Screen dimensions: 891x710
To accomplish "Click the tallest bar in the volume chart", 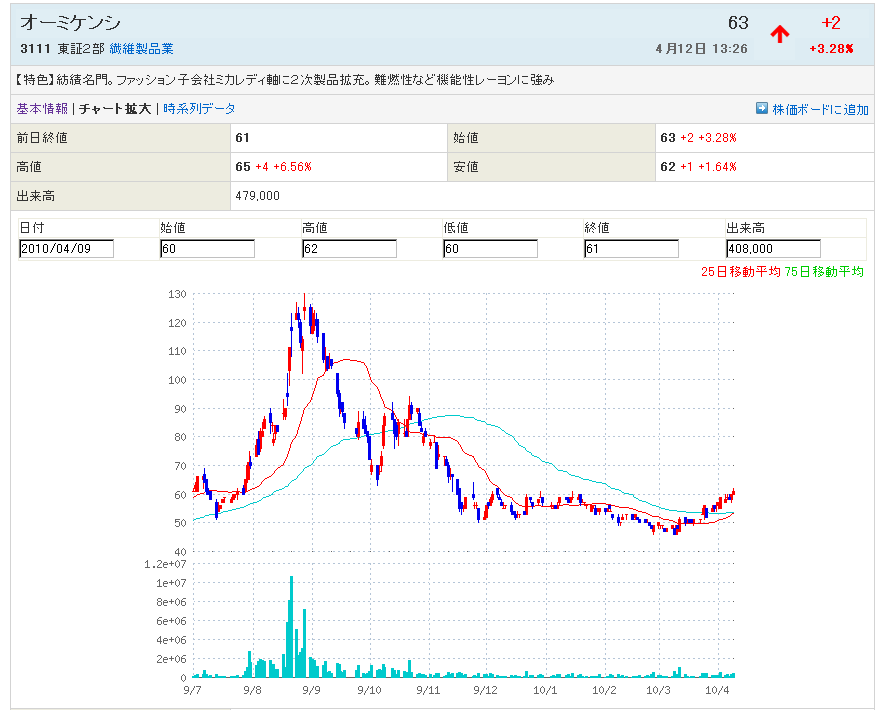I will pyautogui.click(x=291, y=627).
